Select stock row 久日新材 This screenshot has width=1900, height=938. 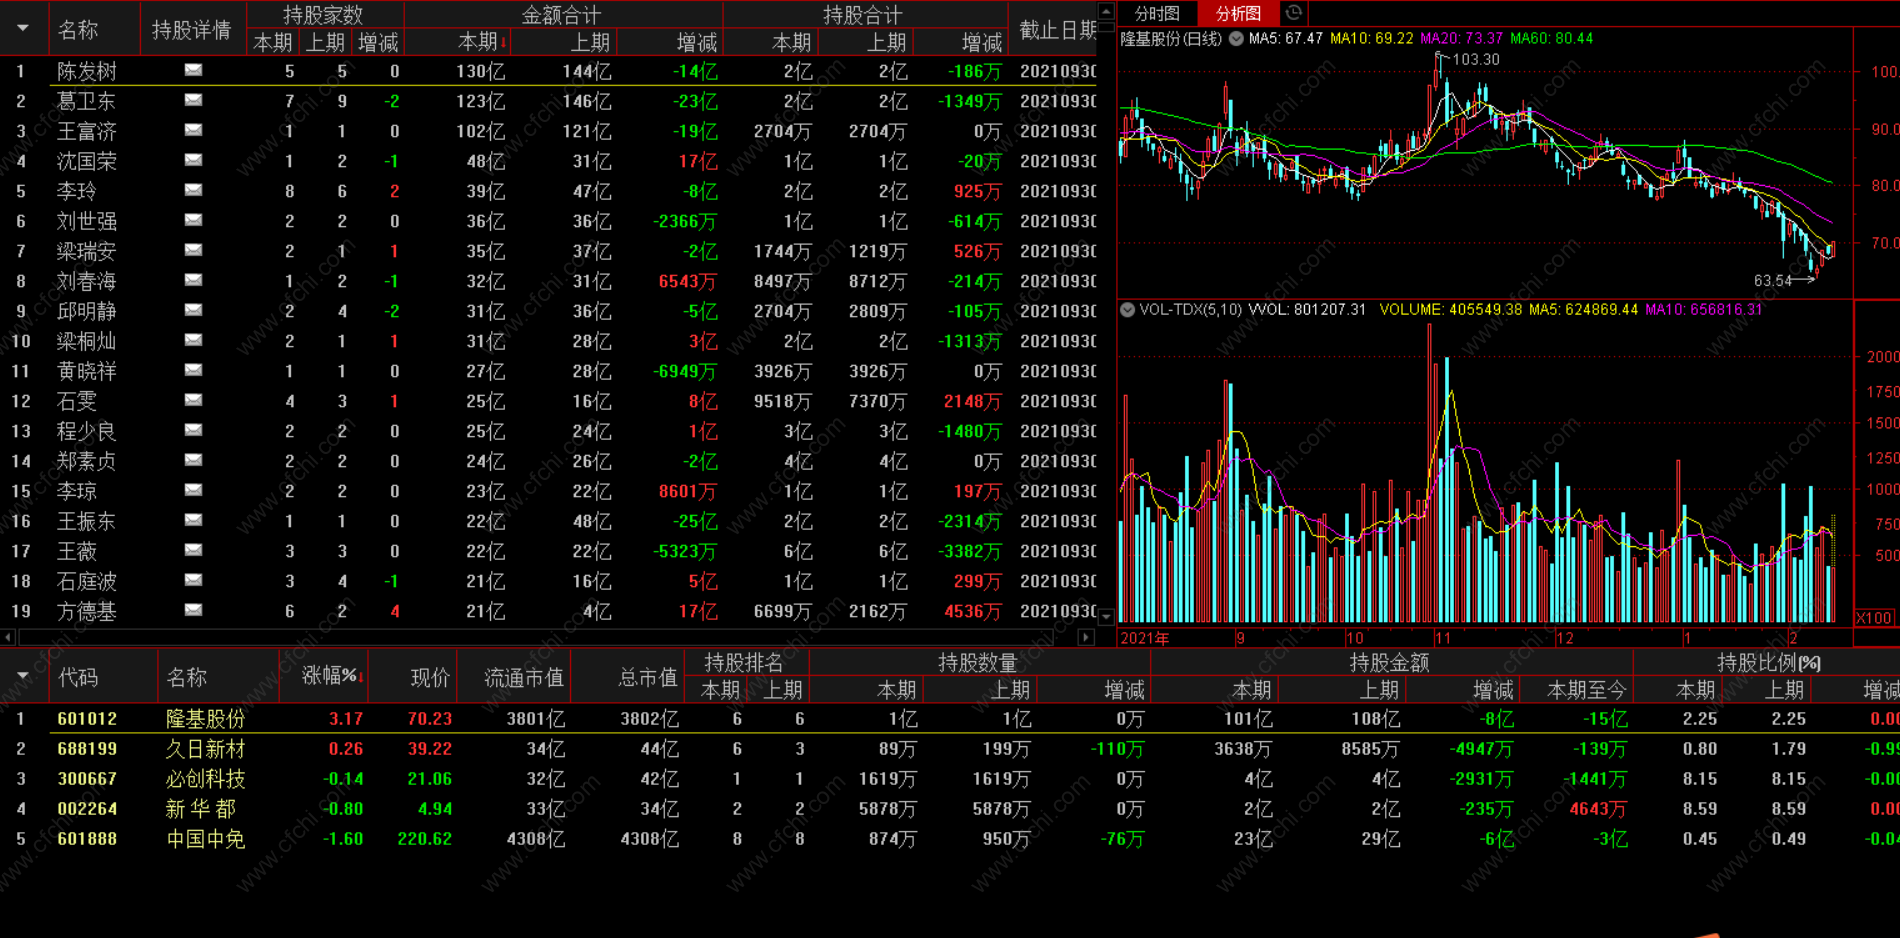pos(950,748)
